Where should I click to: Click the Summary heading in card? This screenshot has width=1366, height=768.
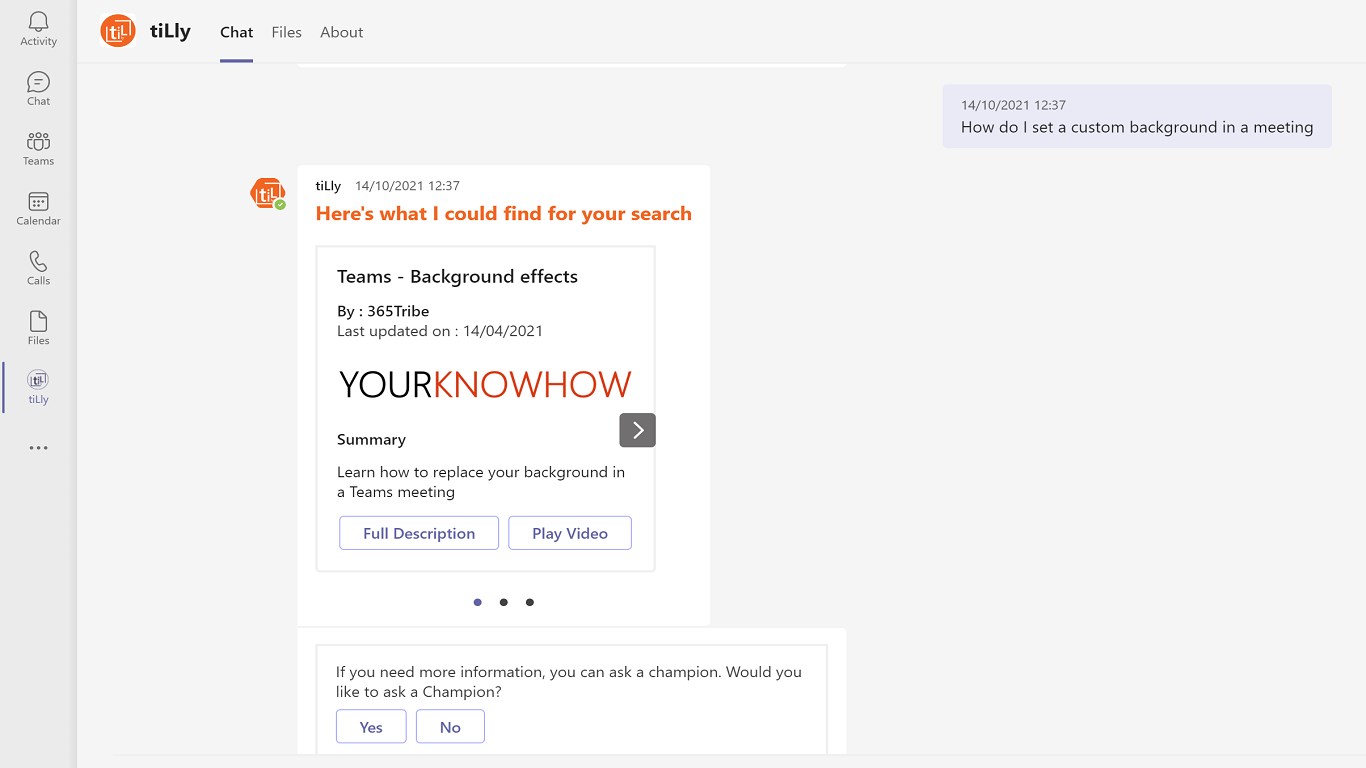click(371, 440)
